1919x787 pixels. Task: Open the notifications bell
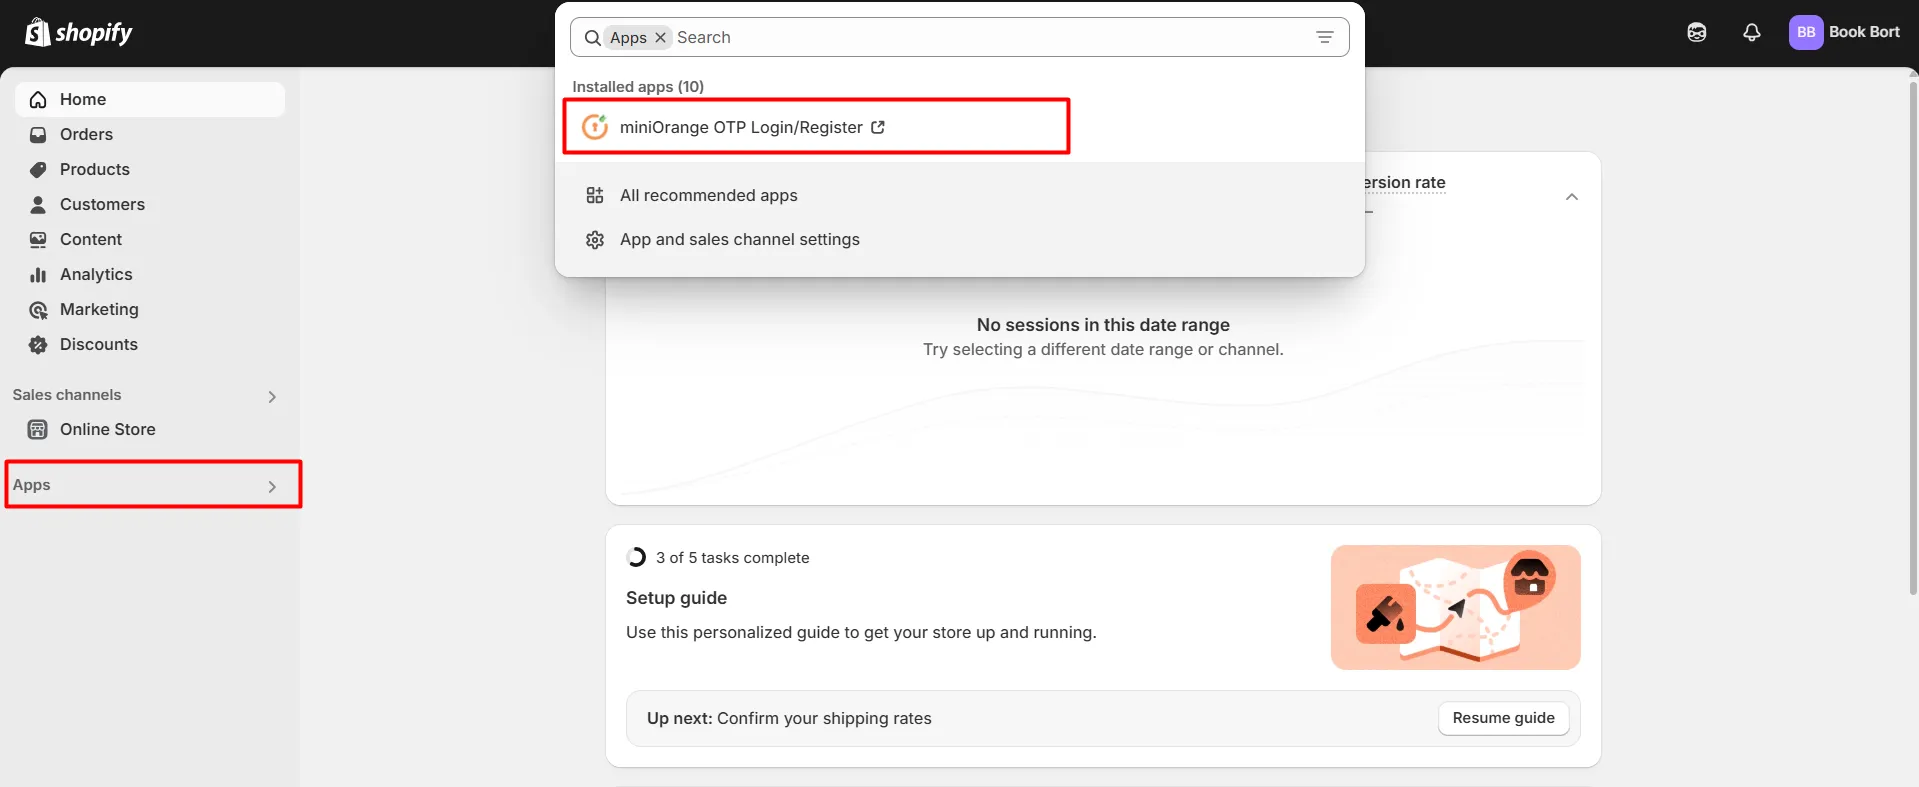pyautogui.click(x=1751, y=32)
